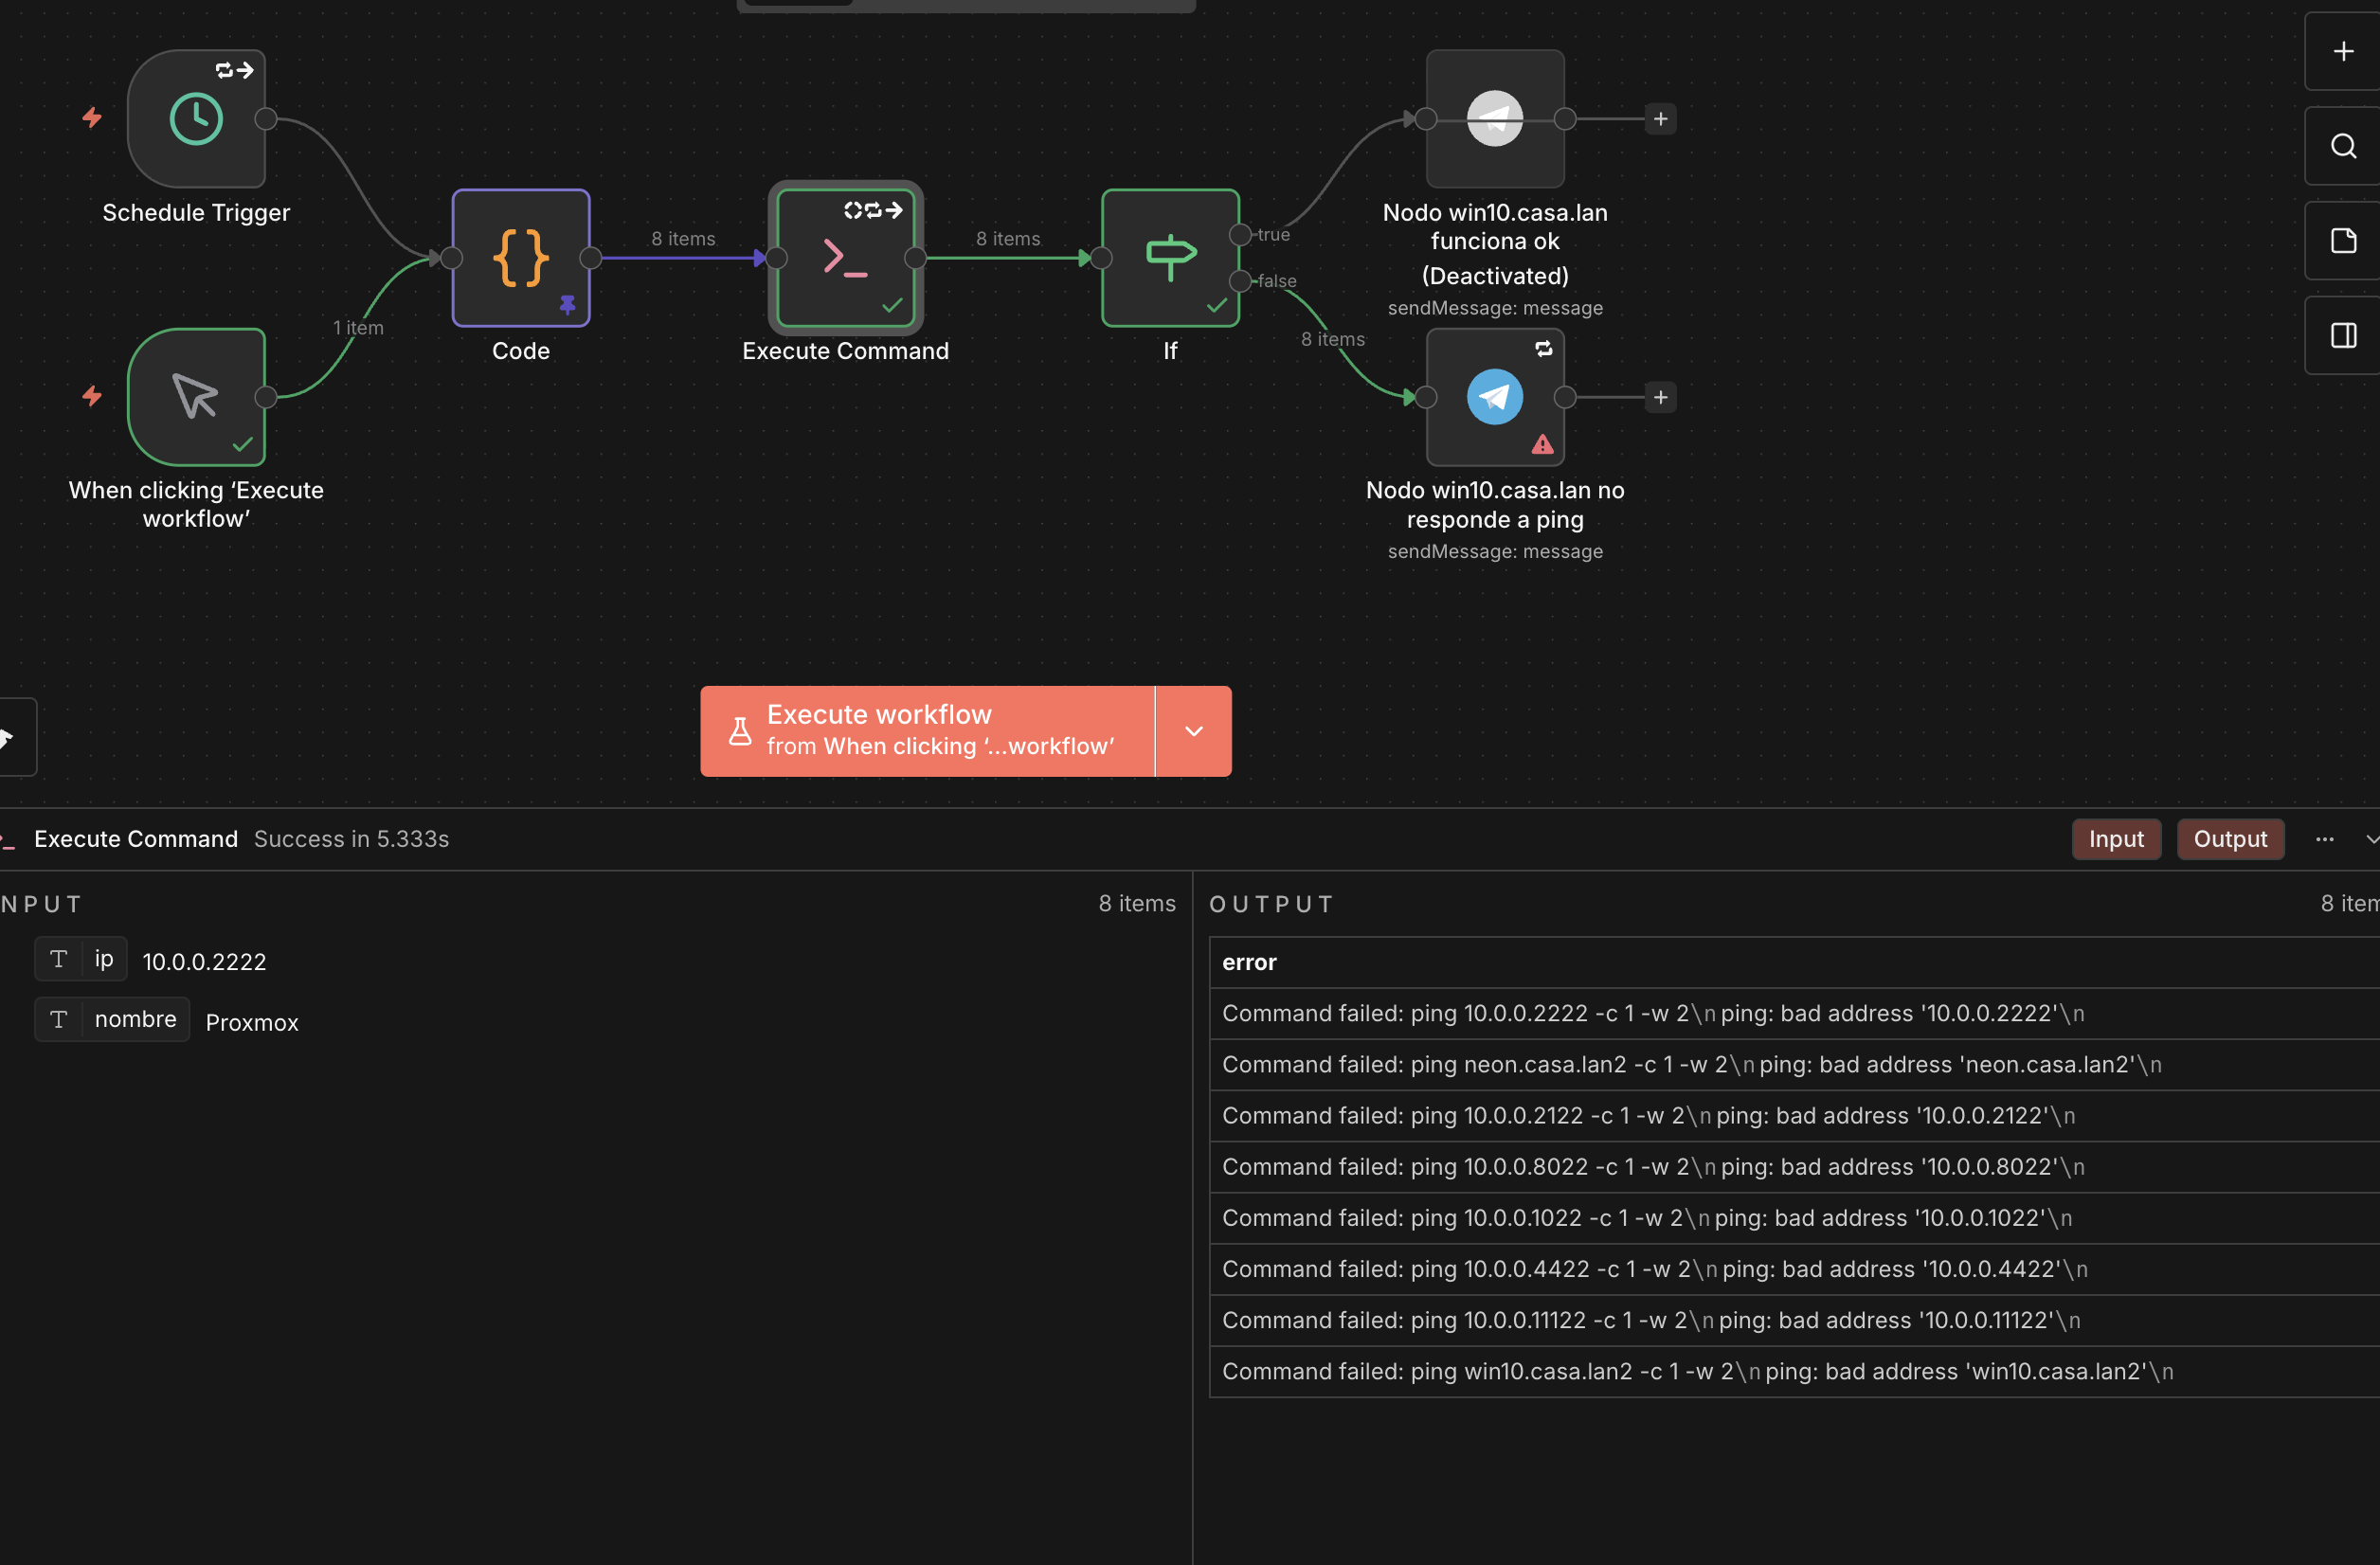Toggle the Input pane button
Viewport: 2380px width, 1565px height.
(x=2115, y=839)
